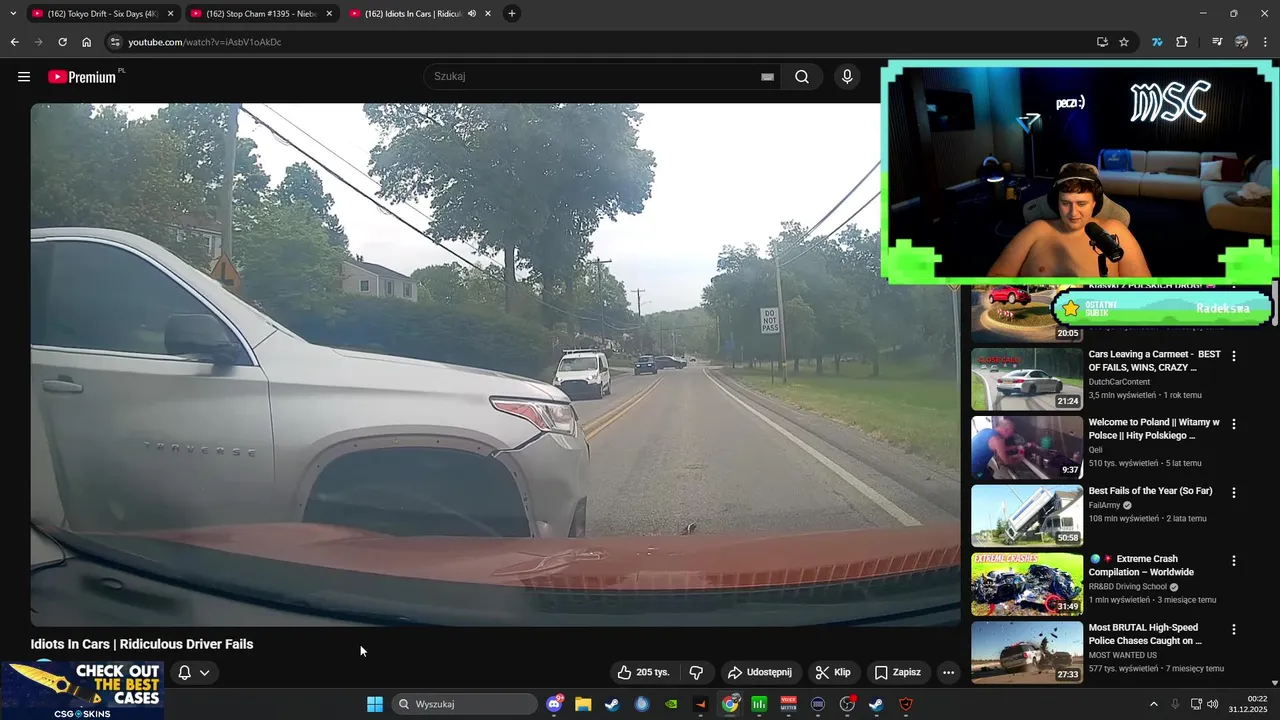Mute the Idiots In Cars tab audio icon

(x=472, y=14)
